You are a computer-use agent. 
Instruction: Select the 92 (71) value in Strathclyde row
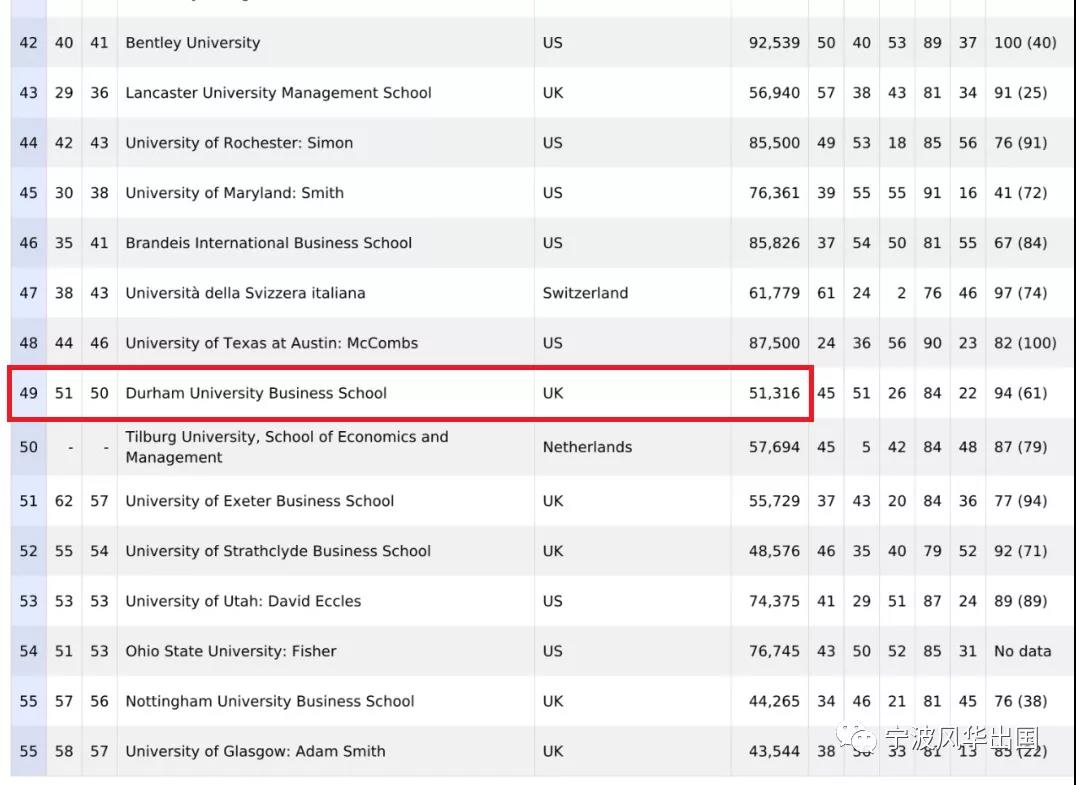click(x=1020, y=551)
